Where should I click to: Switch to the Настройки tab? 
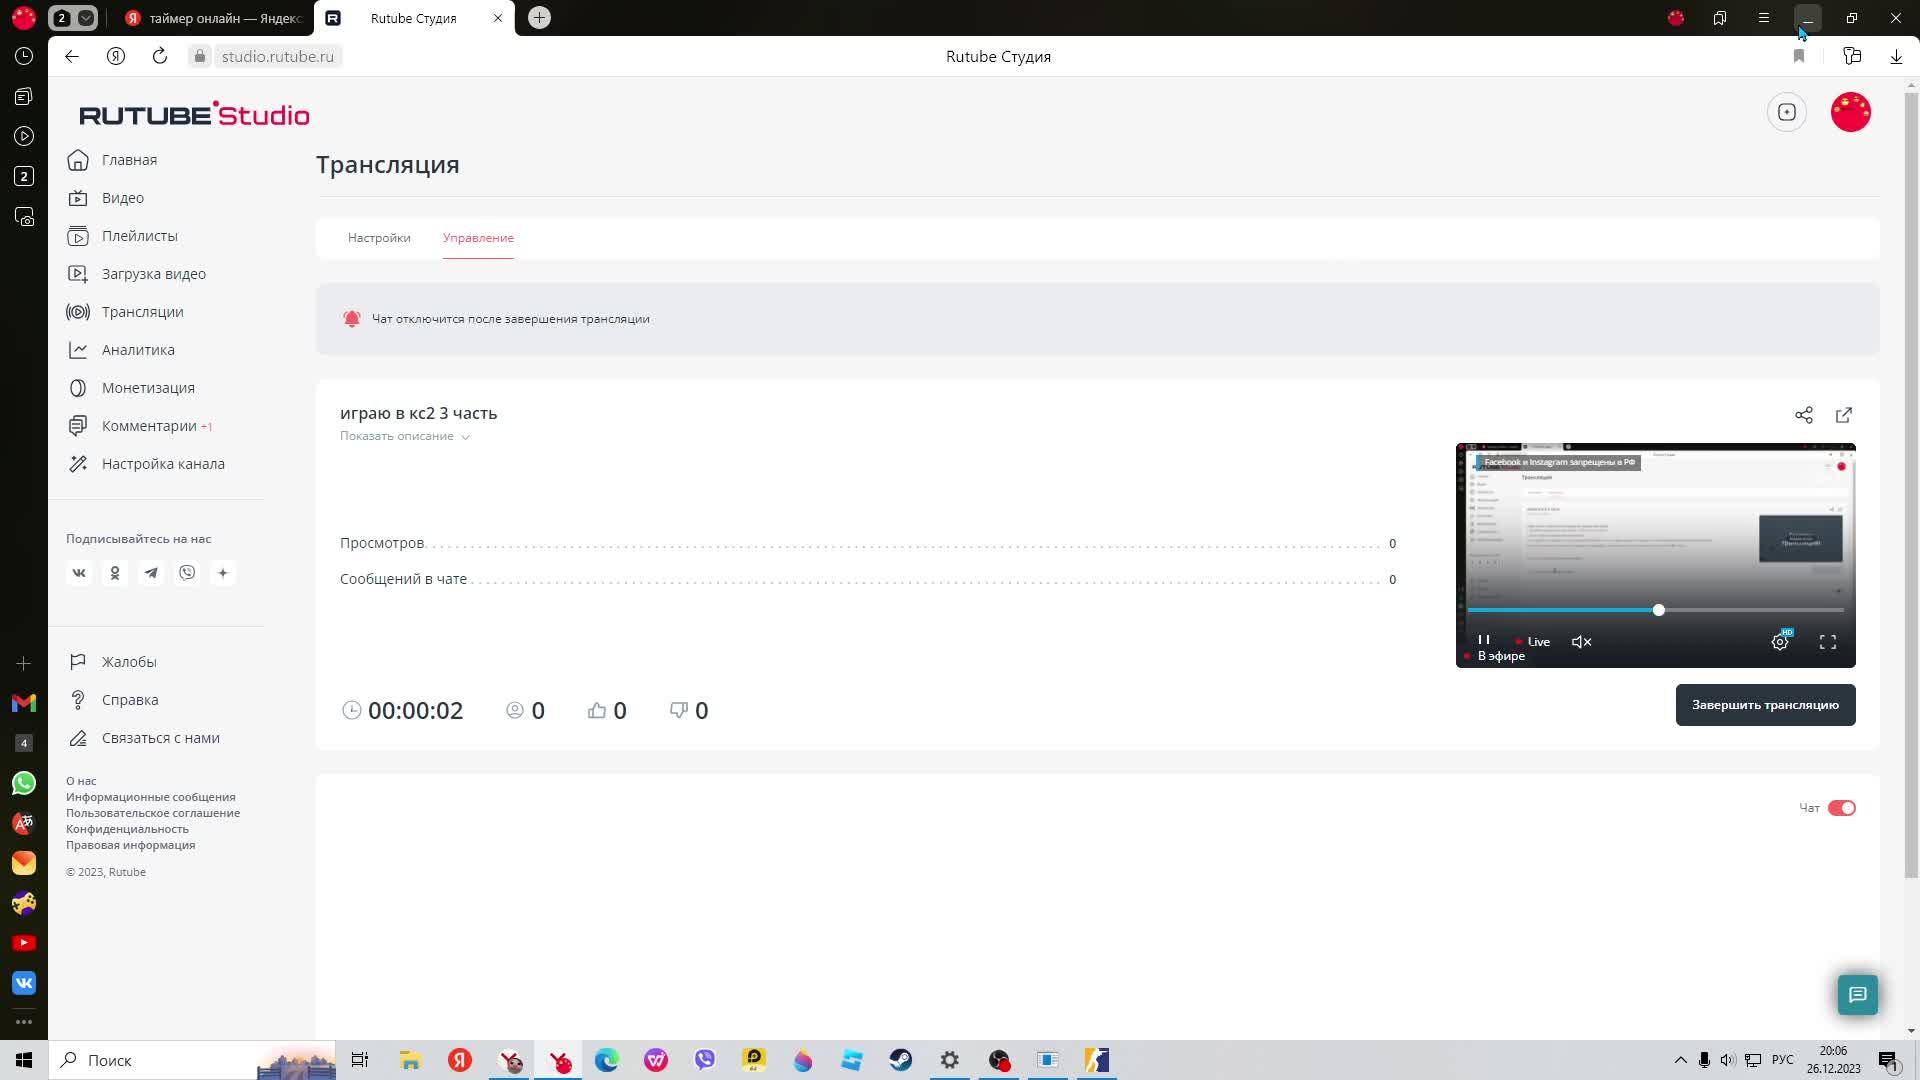pyautogui.click(x=379, y=238)
